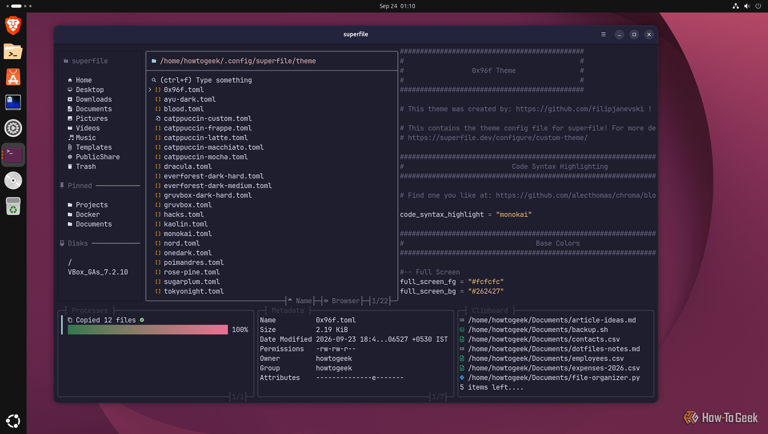
Task: Click the copy icon beside Copied 12 files
Action: tap(70, 320)
